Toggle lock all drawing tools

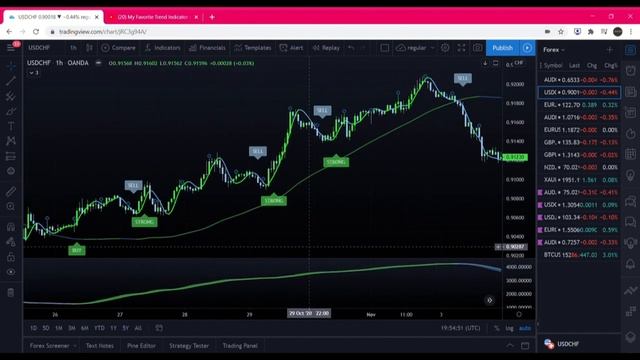pos(11,257)
